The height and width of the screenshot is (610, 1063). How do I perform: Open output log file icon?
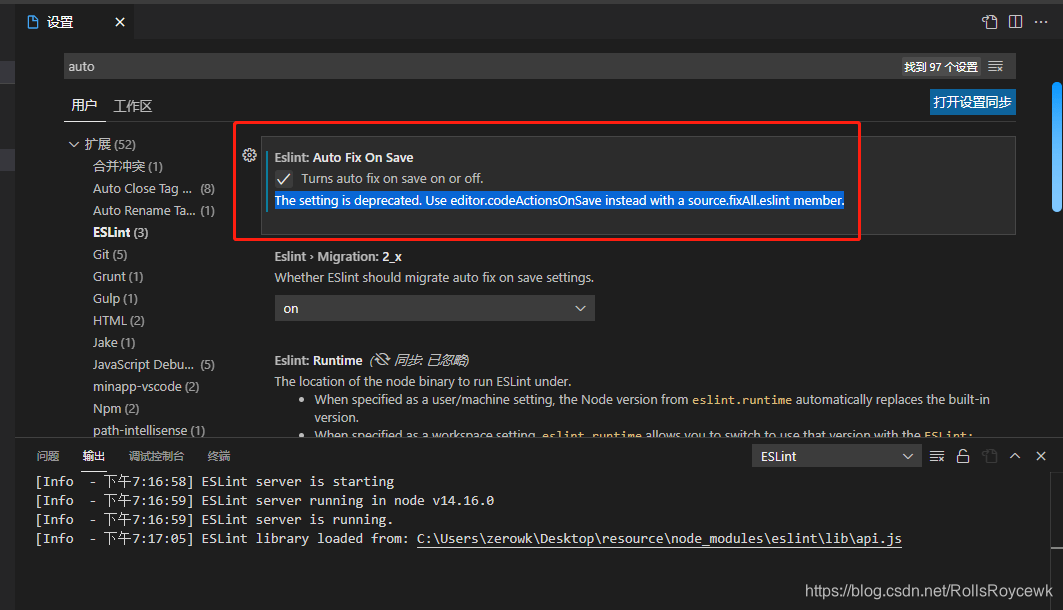click(x=990, y=456)
